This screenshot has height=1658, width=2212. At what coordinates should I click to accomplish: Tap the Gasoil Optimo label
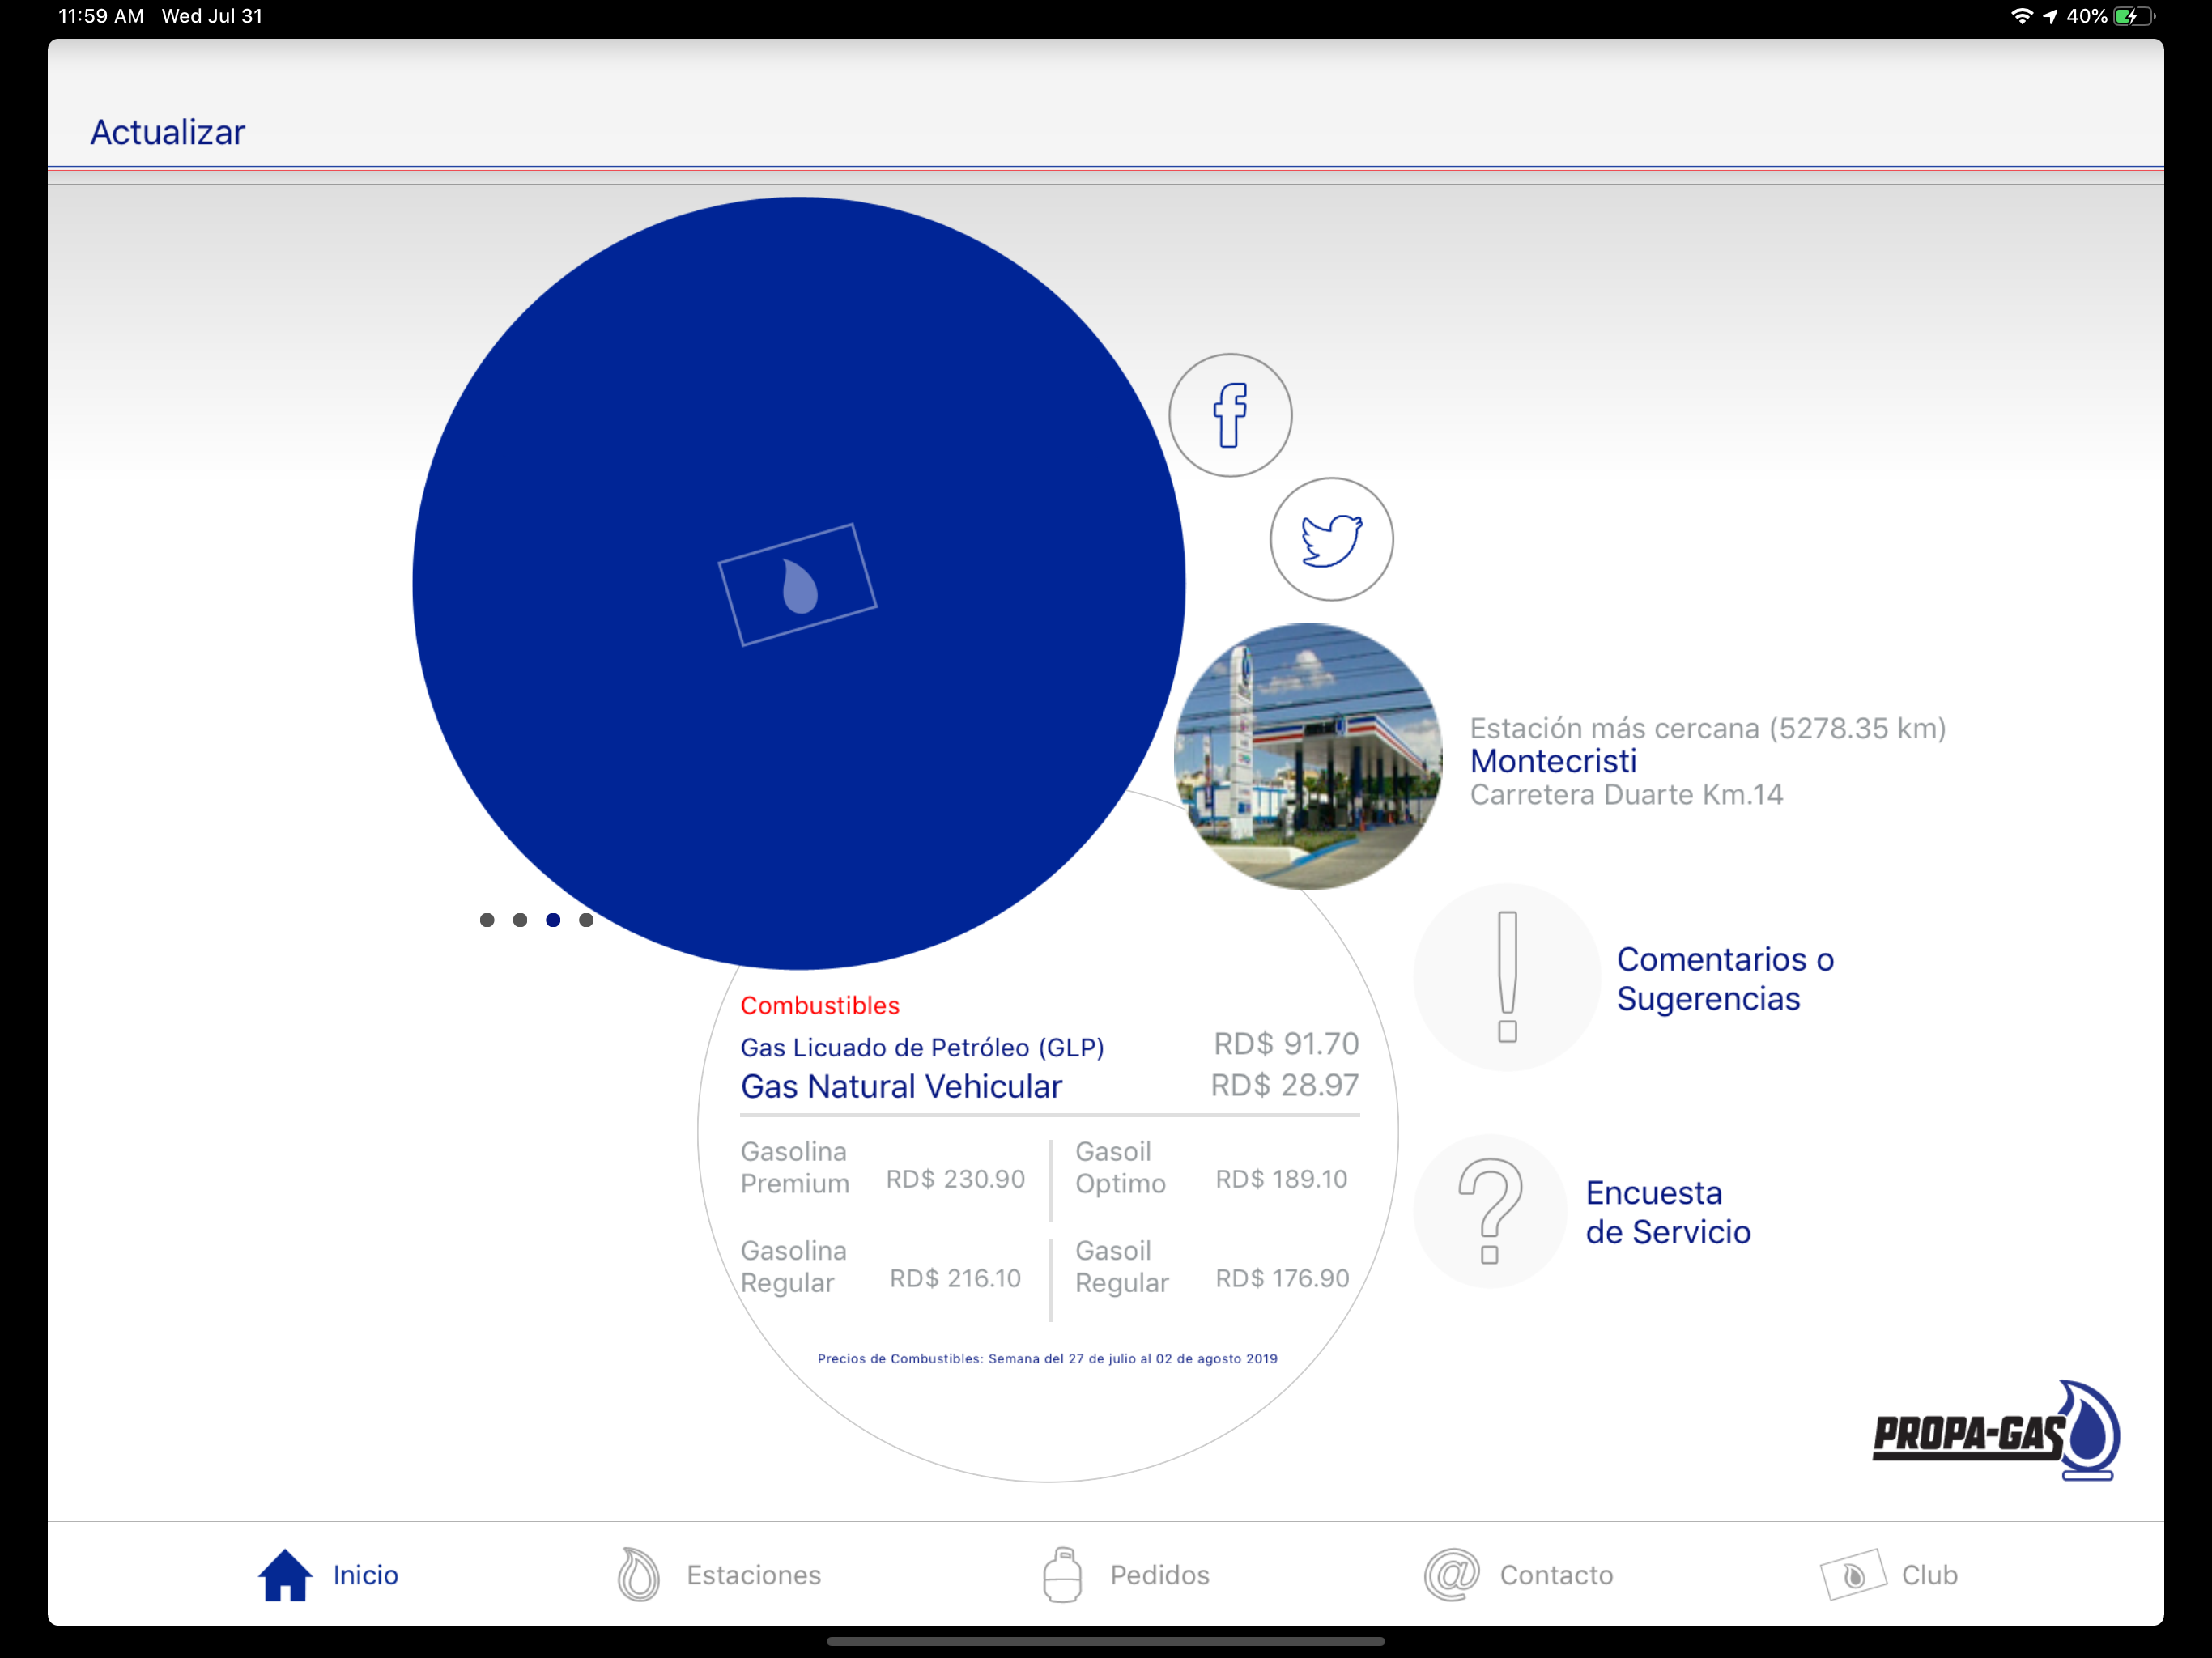click(1120, 1167)
